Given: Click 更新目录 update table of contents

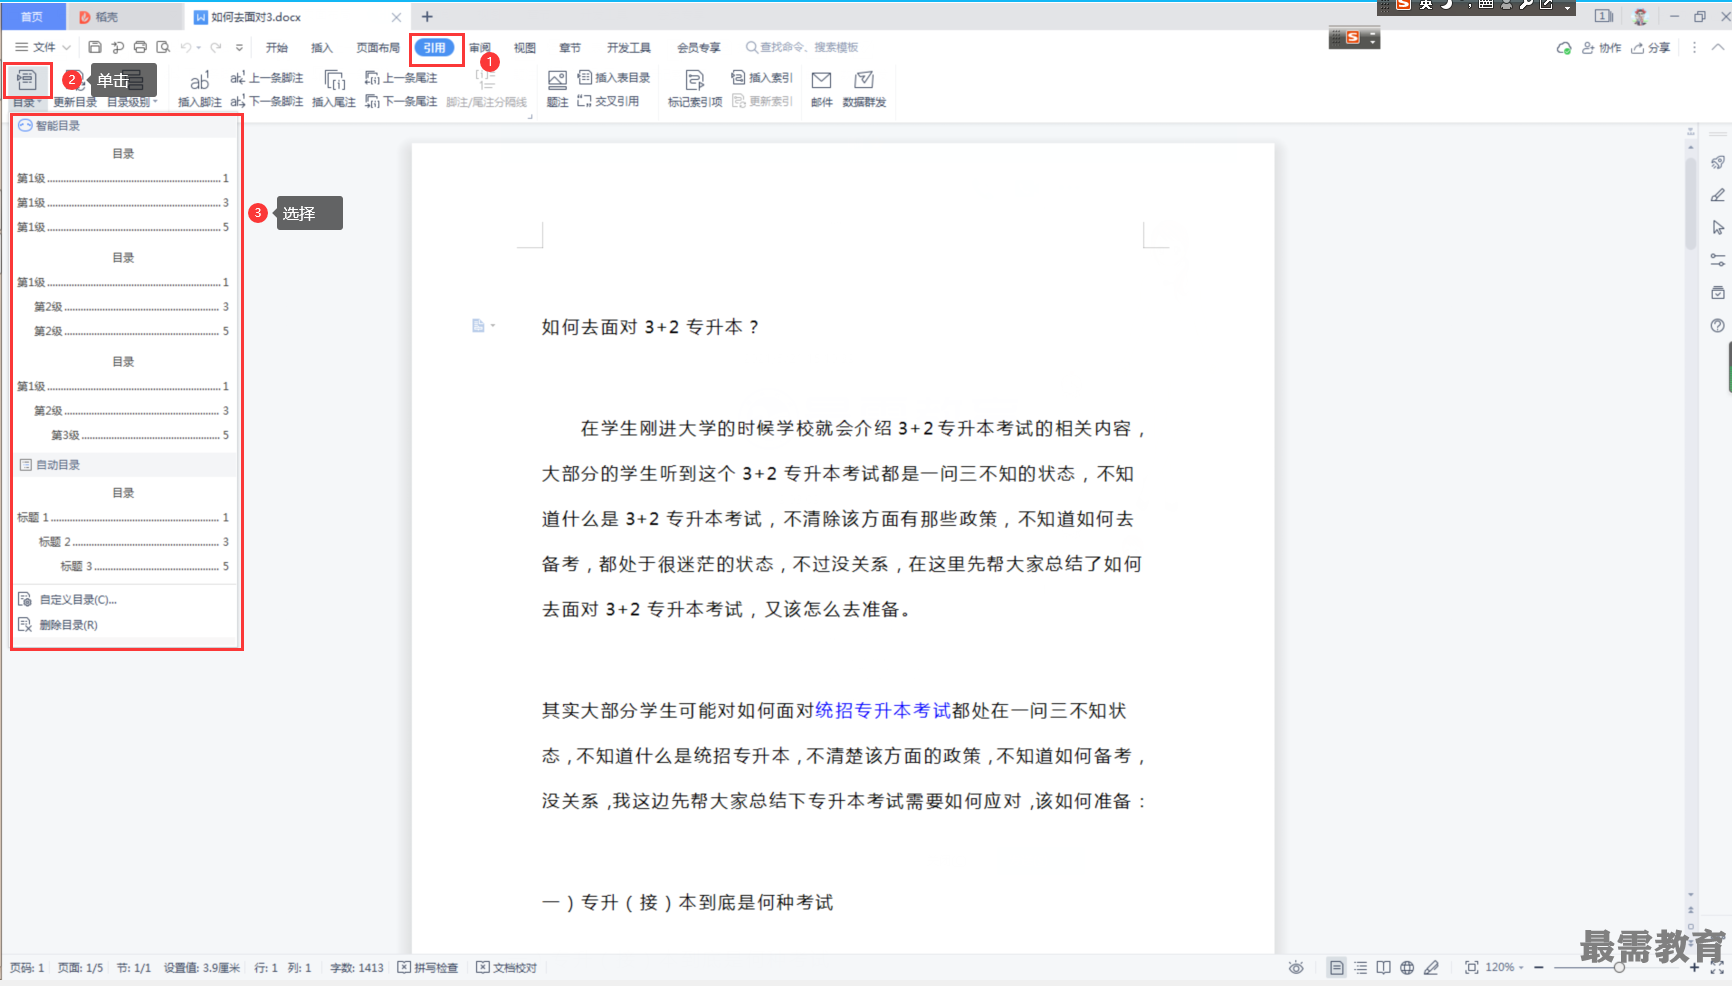Looking at the screenshot, I should [75, 102].
